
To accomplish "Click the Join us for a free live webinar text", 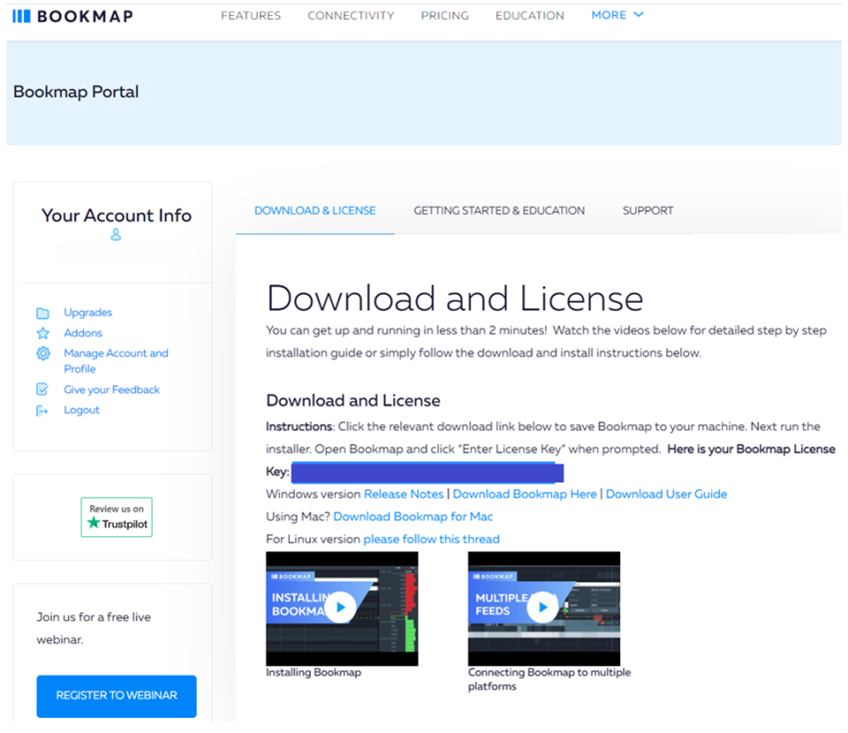I will point(94,628).
